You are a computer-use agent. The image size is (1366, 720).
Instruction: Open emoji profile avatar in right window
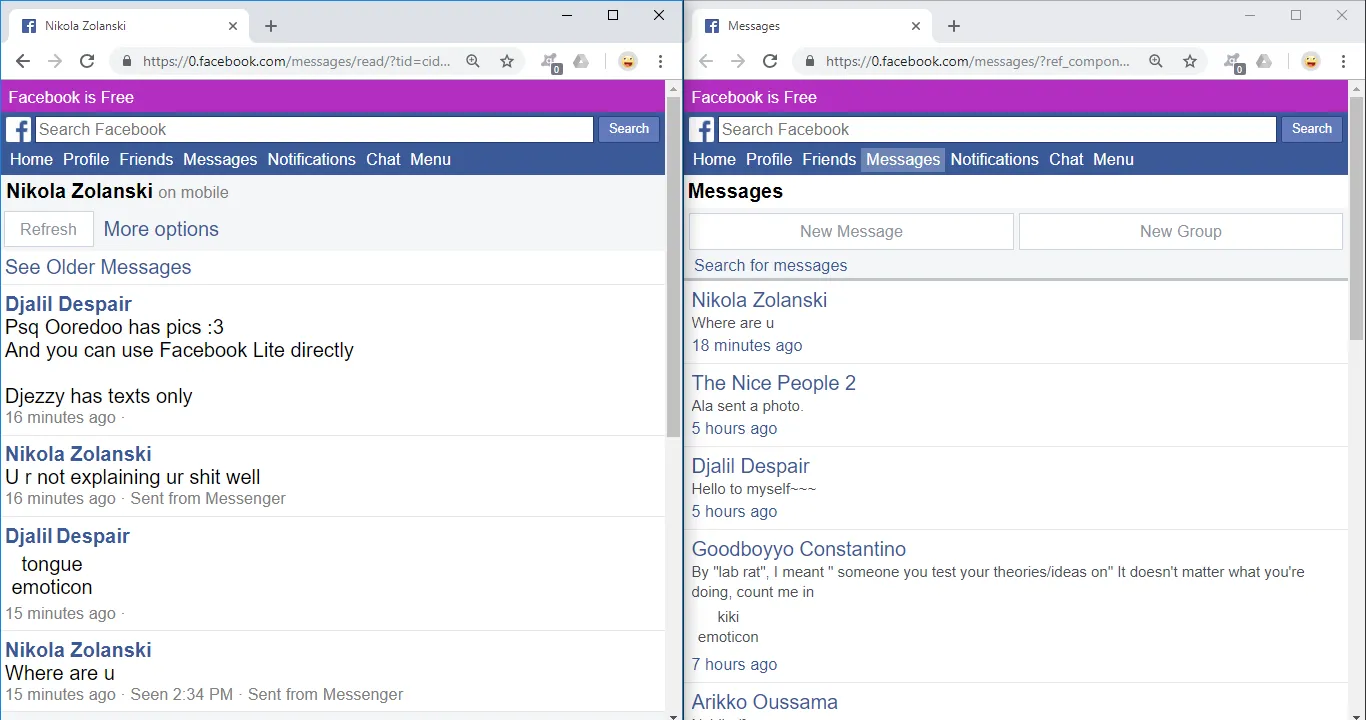[x=1311, y=61]
